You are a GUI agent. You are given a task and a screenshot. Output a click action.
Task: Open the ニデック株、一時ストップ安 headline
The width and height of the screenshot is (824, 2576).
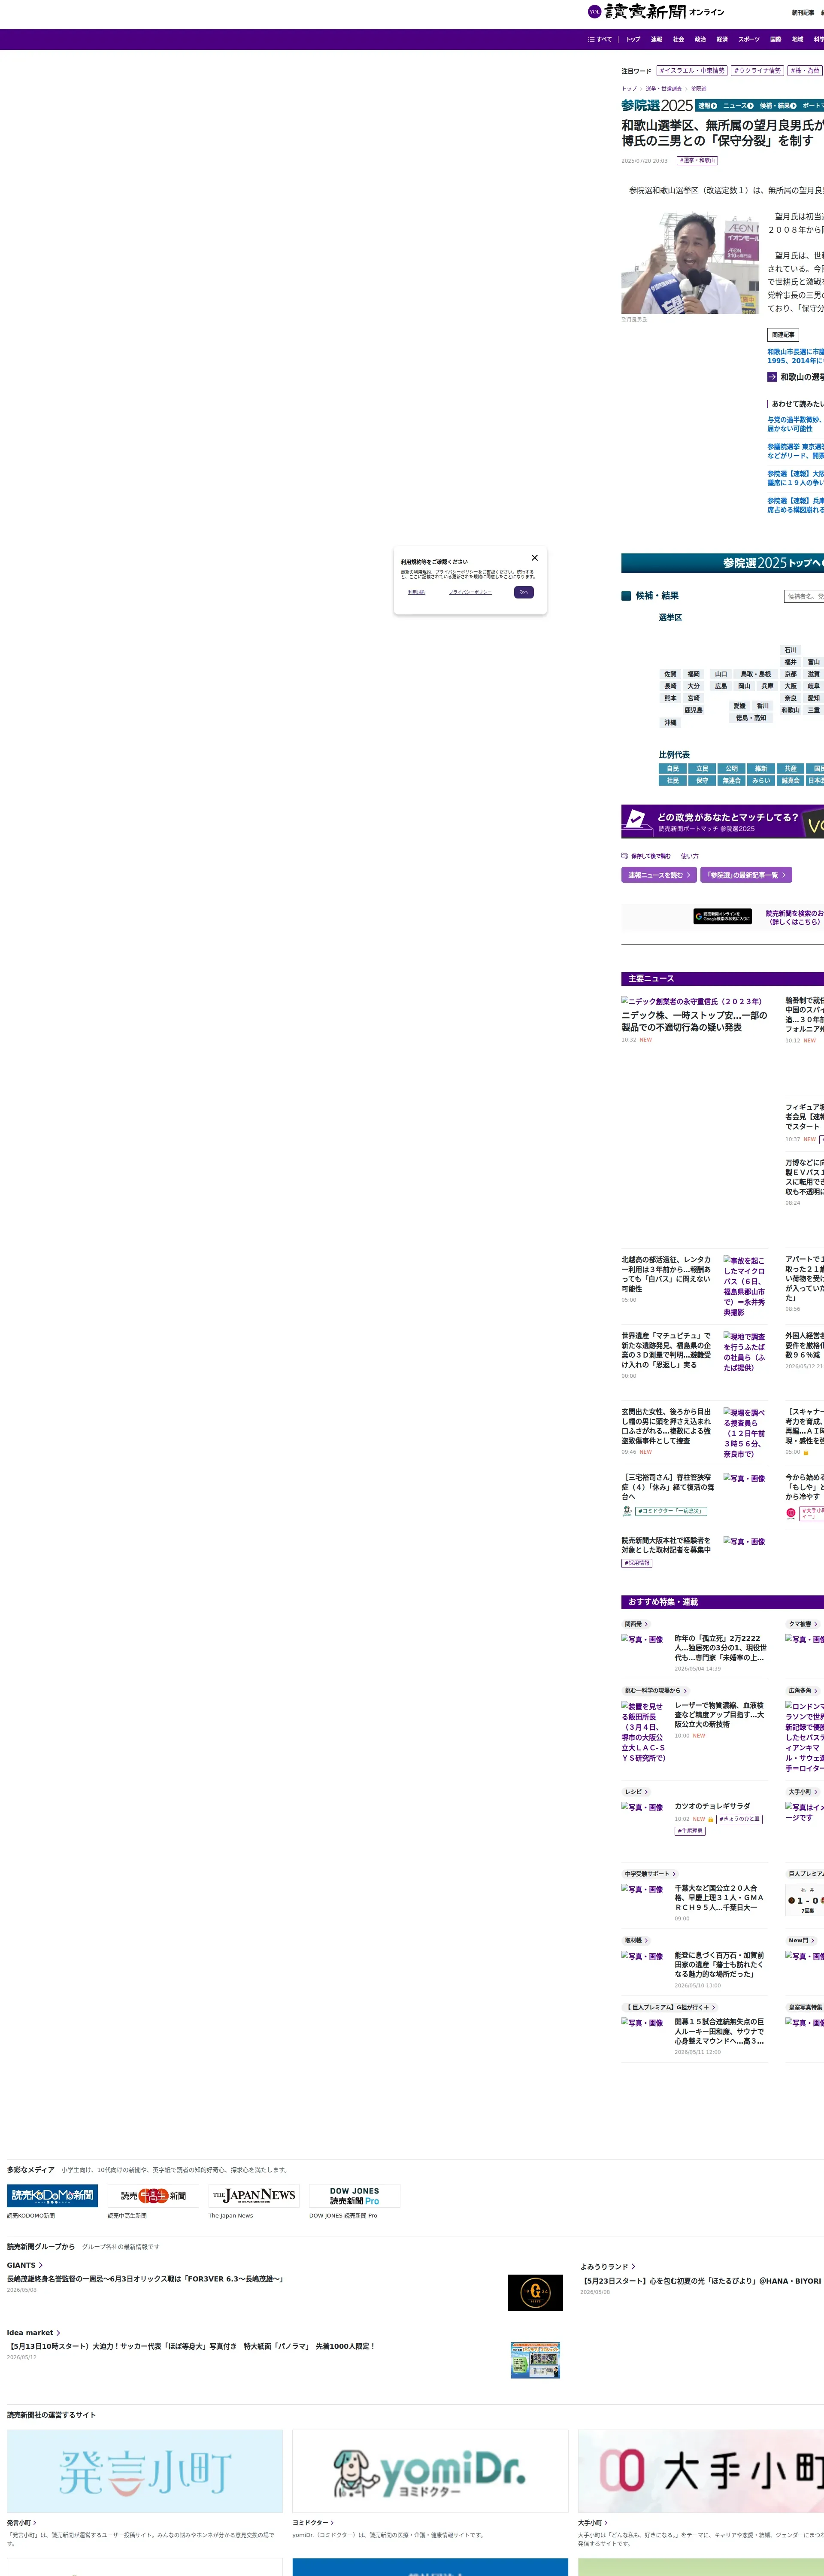point(694,1021)
